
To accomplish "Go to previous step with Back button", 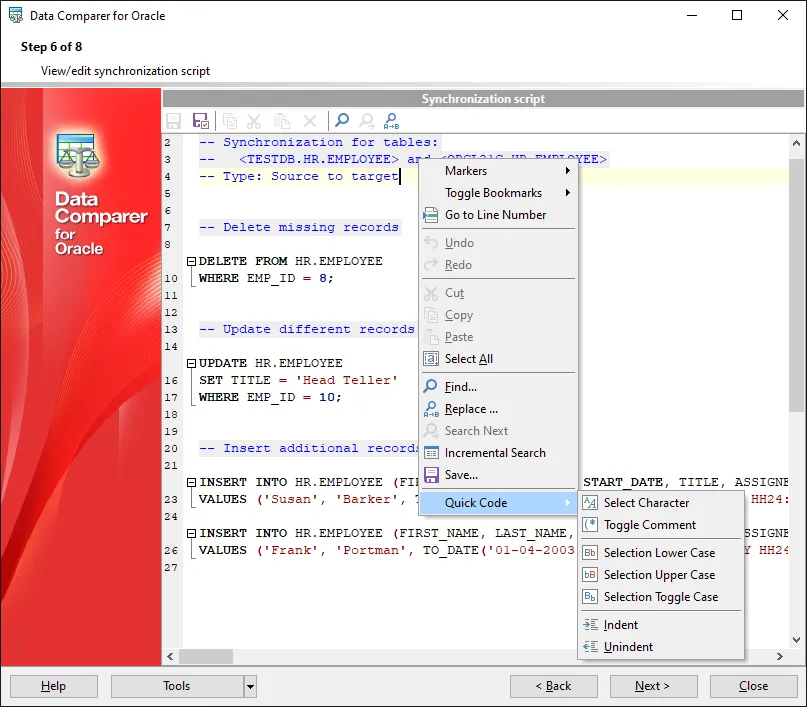I will (x=554, y=686).
